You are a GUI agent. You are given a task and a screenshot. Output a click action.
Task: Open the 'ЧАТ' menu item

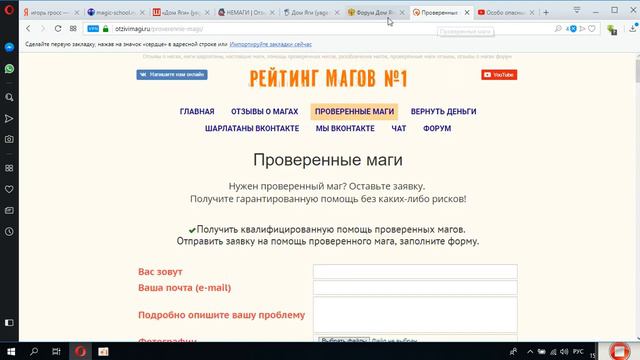point(399,128)
